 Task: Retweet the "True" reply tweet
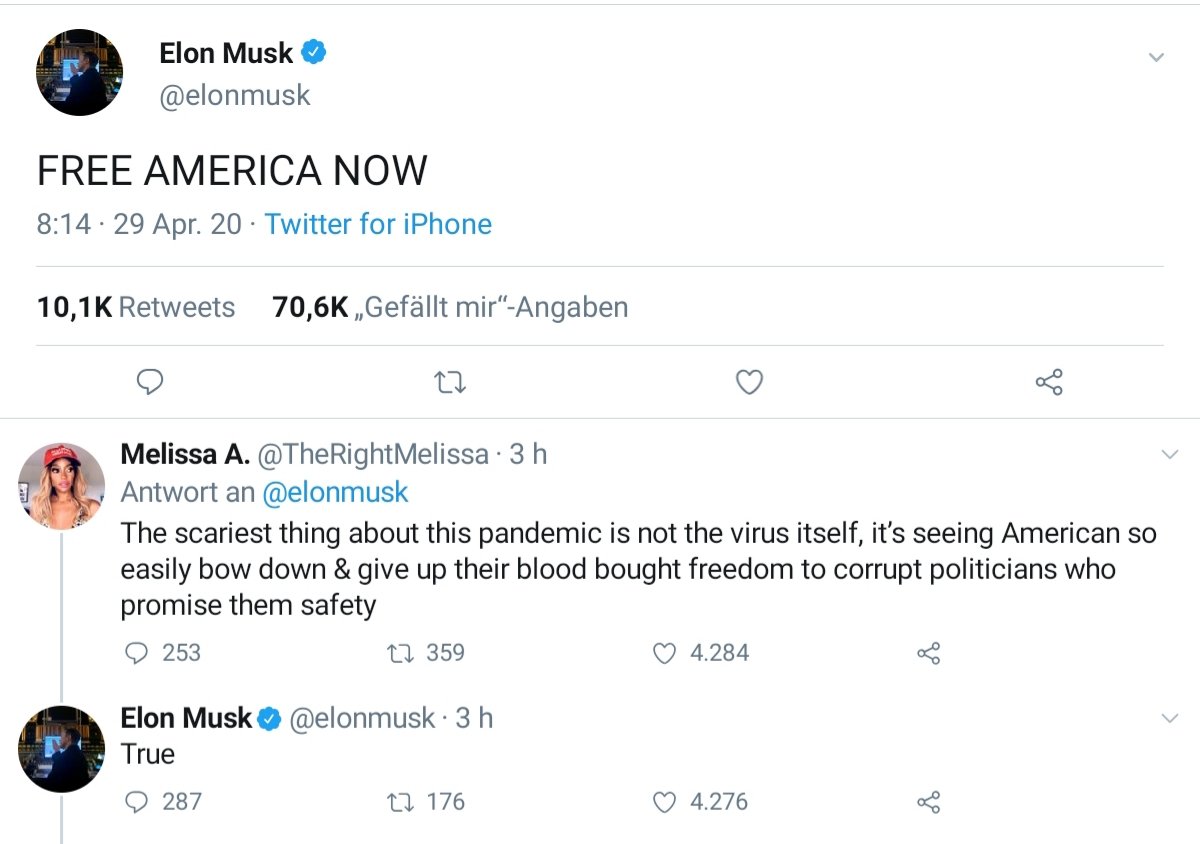point(399,802)
